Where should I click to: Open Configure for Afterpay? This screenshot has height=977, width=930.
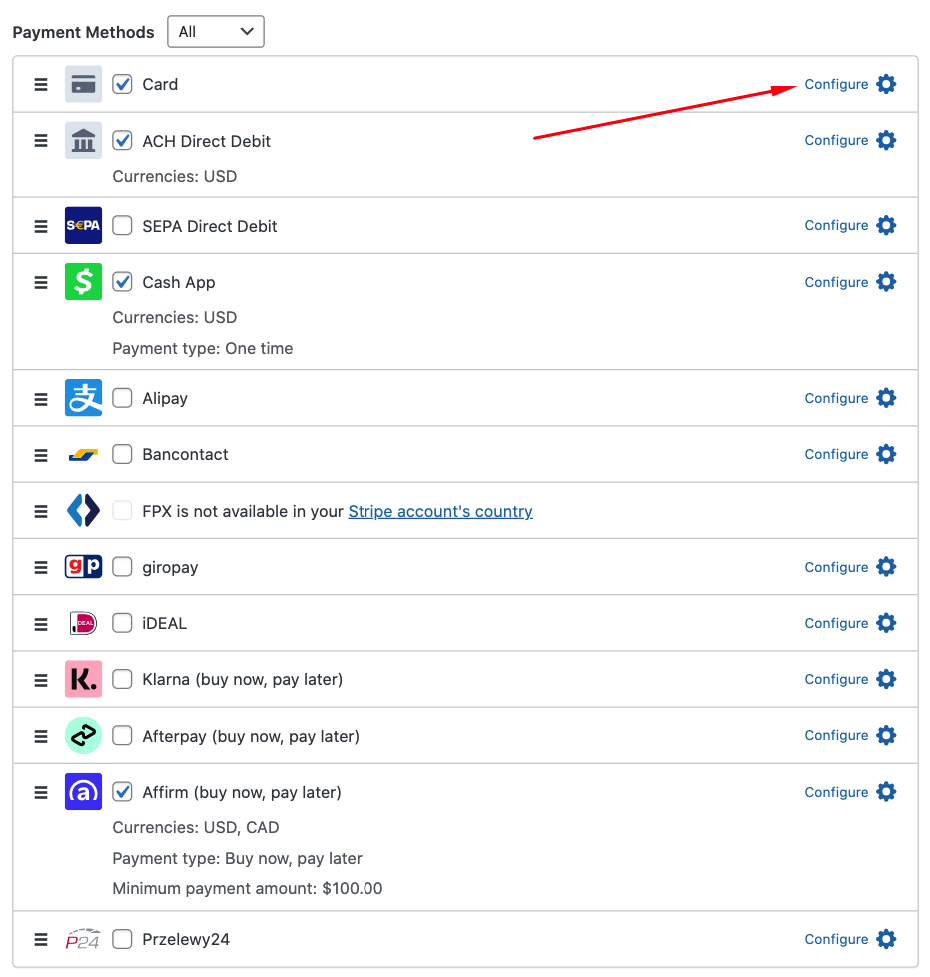tap(836, 735)
